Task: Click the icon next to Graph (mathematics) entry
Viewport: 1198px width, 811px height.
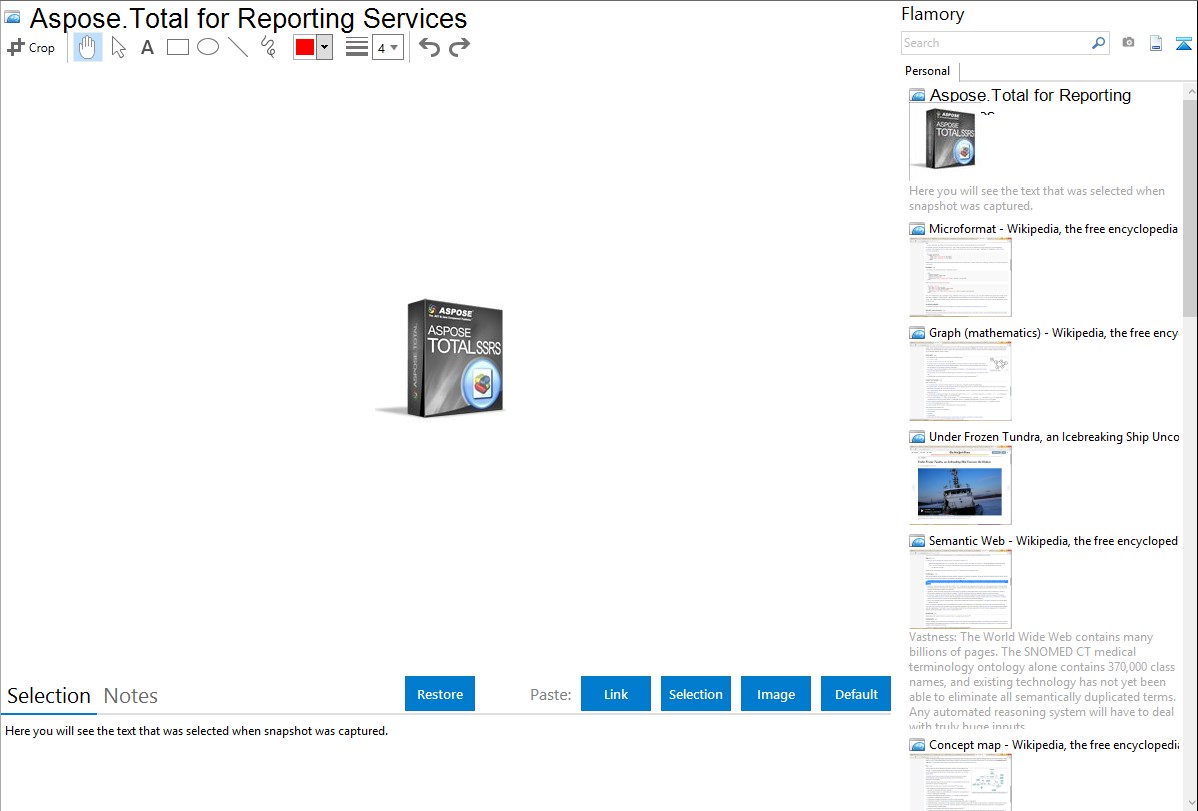Action: [x=917, y=333]
